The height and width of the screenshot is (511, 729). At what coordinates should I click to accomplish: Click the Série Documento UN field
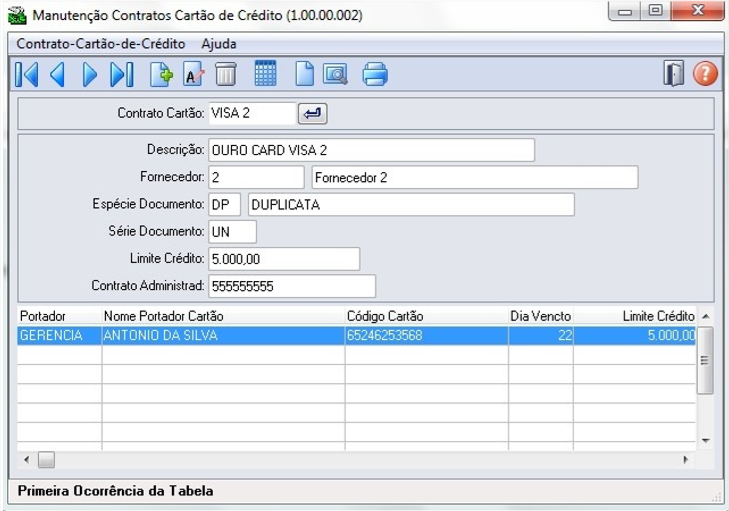[232, 232]
